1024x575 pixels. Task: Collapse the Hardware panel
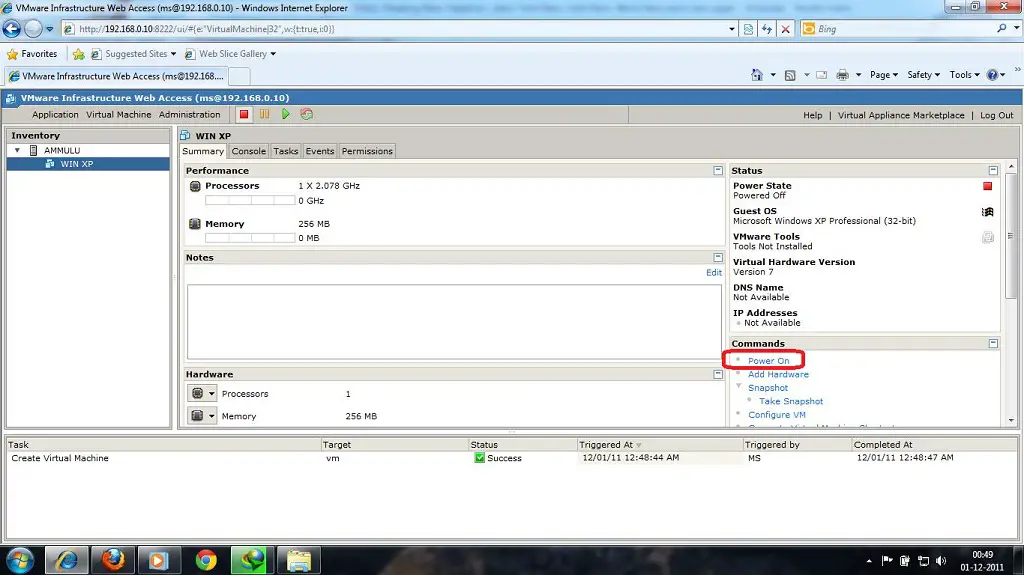click(x=718, y=374)
